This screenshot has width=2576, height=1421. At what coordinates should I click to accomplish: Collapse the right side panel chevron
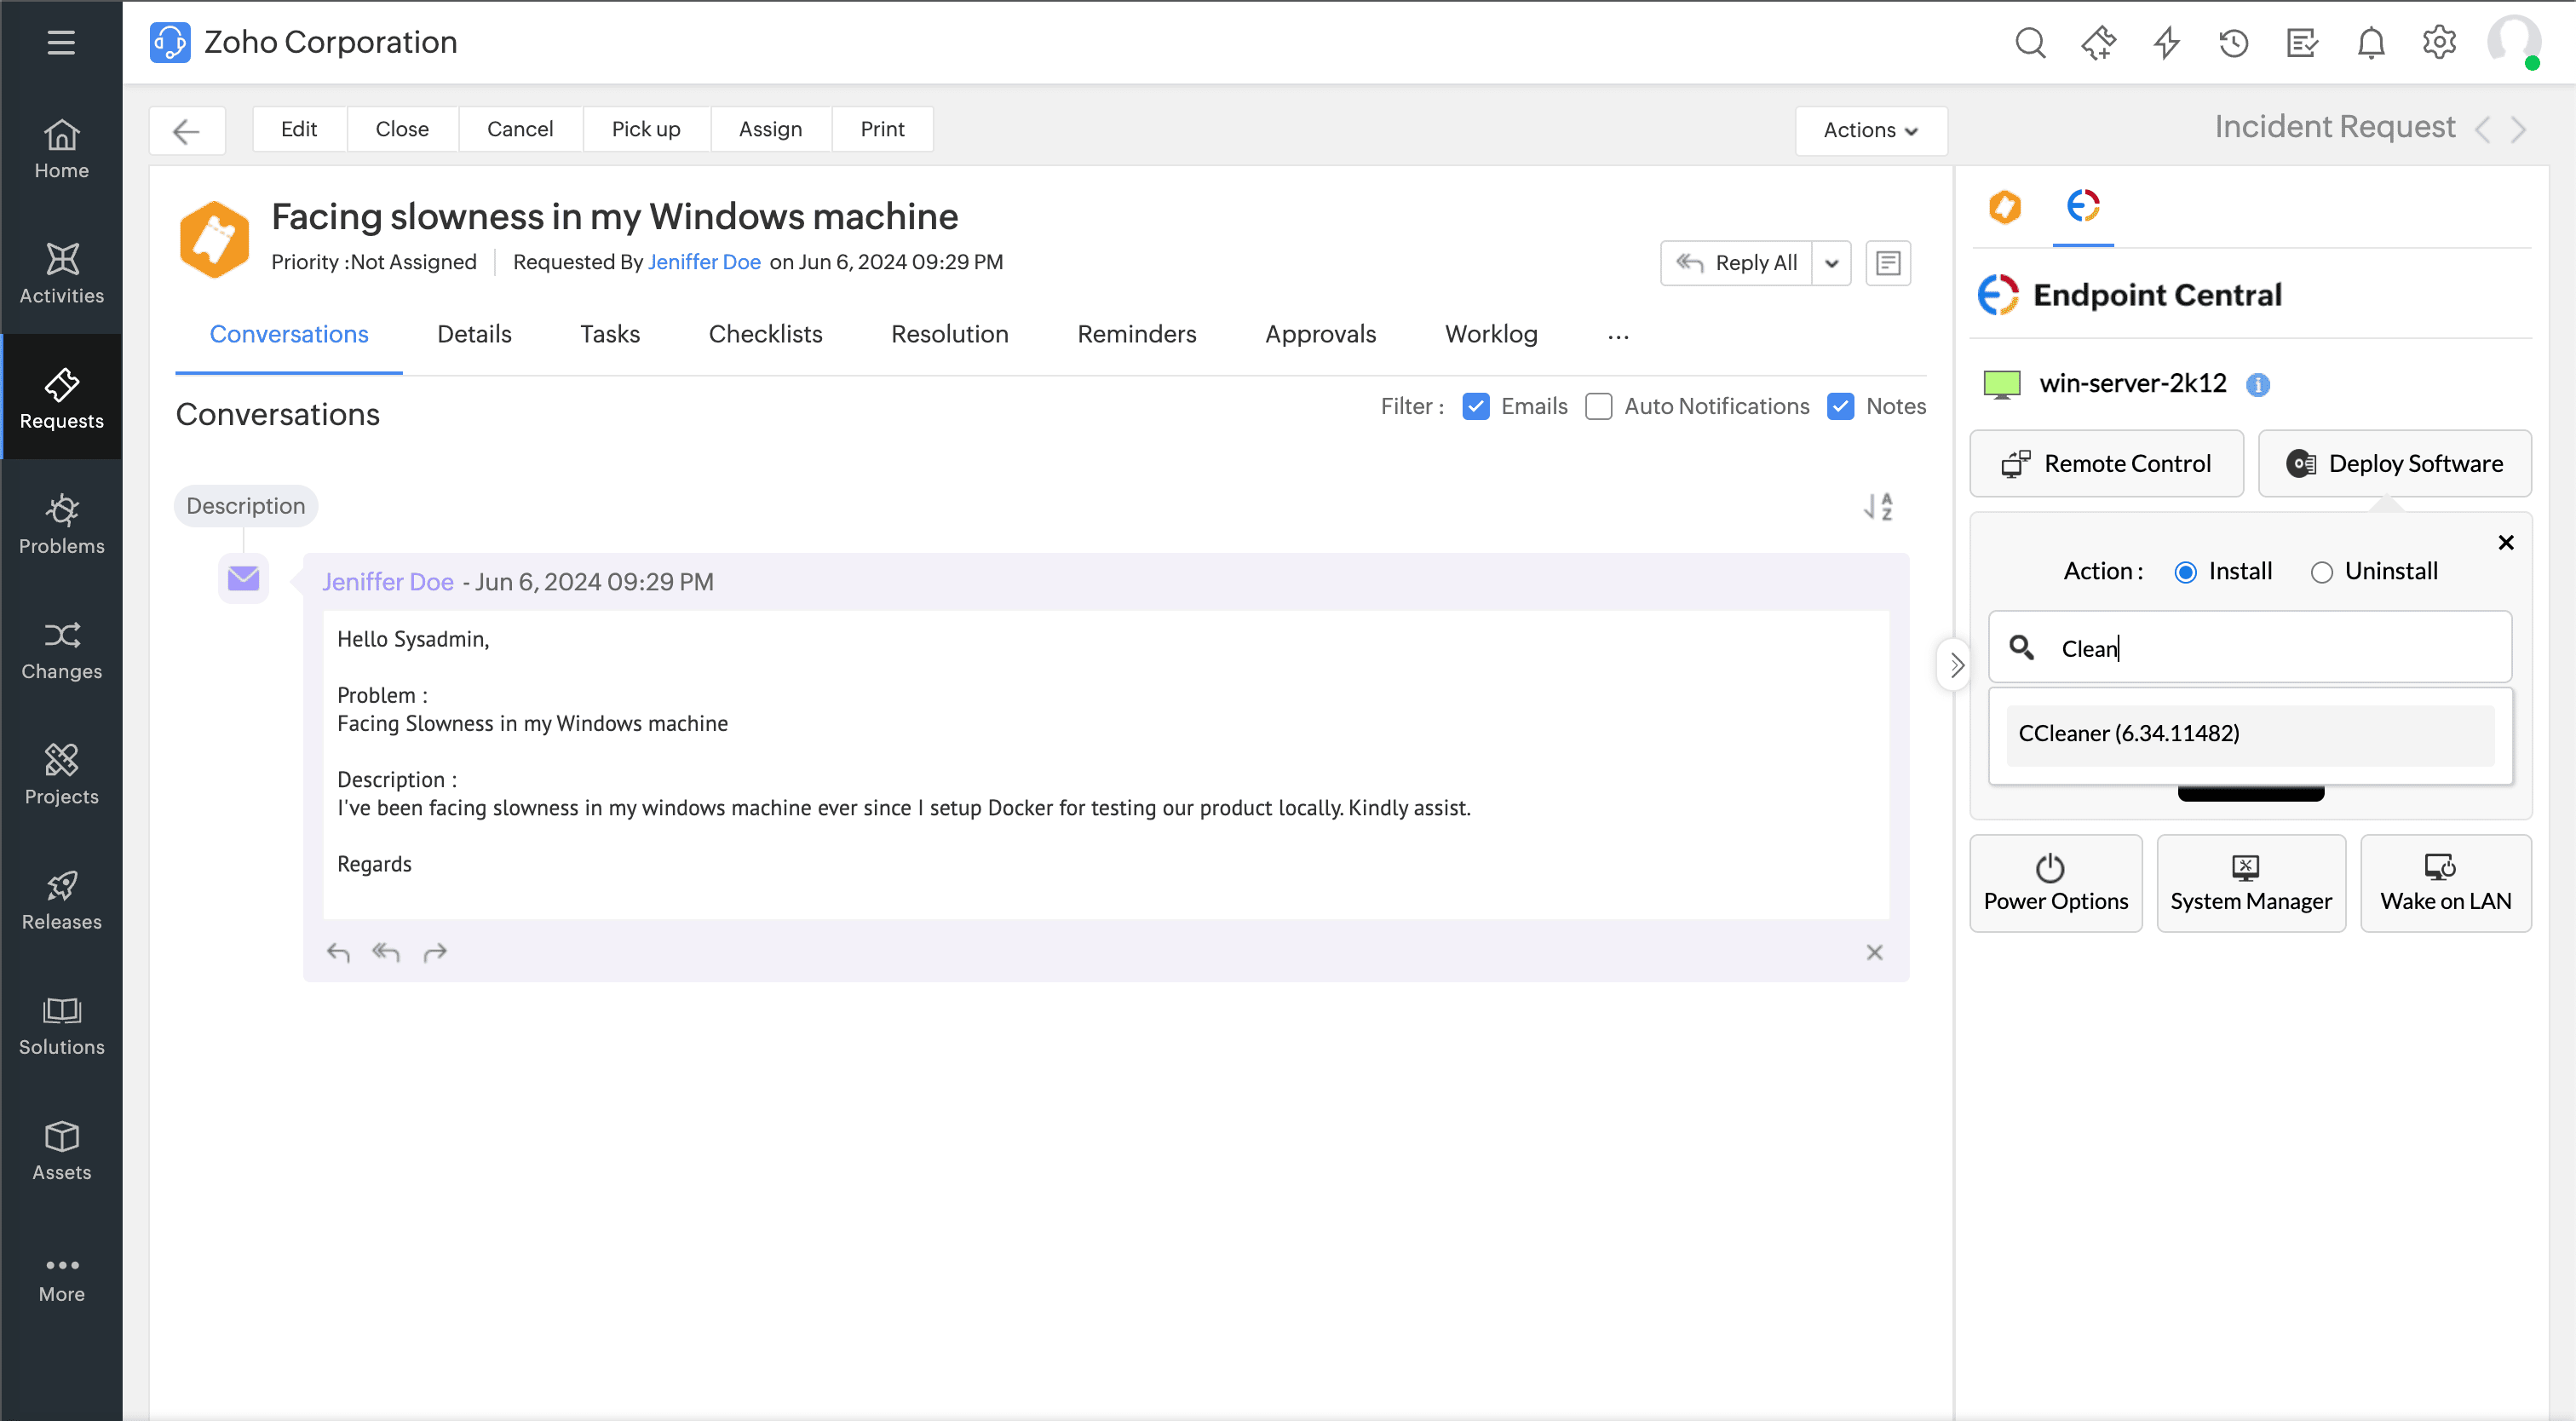pos(1957,665)
